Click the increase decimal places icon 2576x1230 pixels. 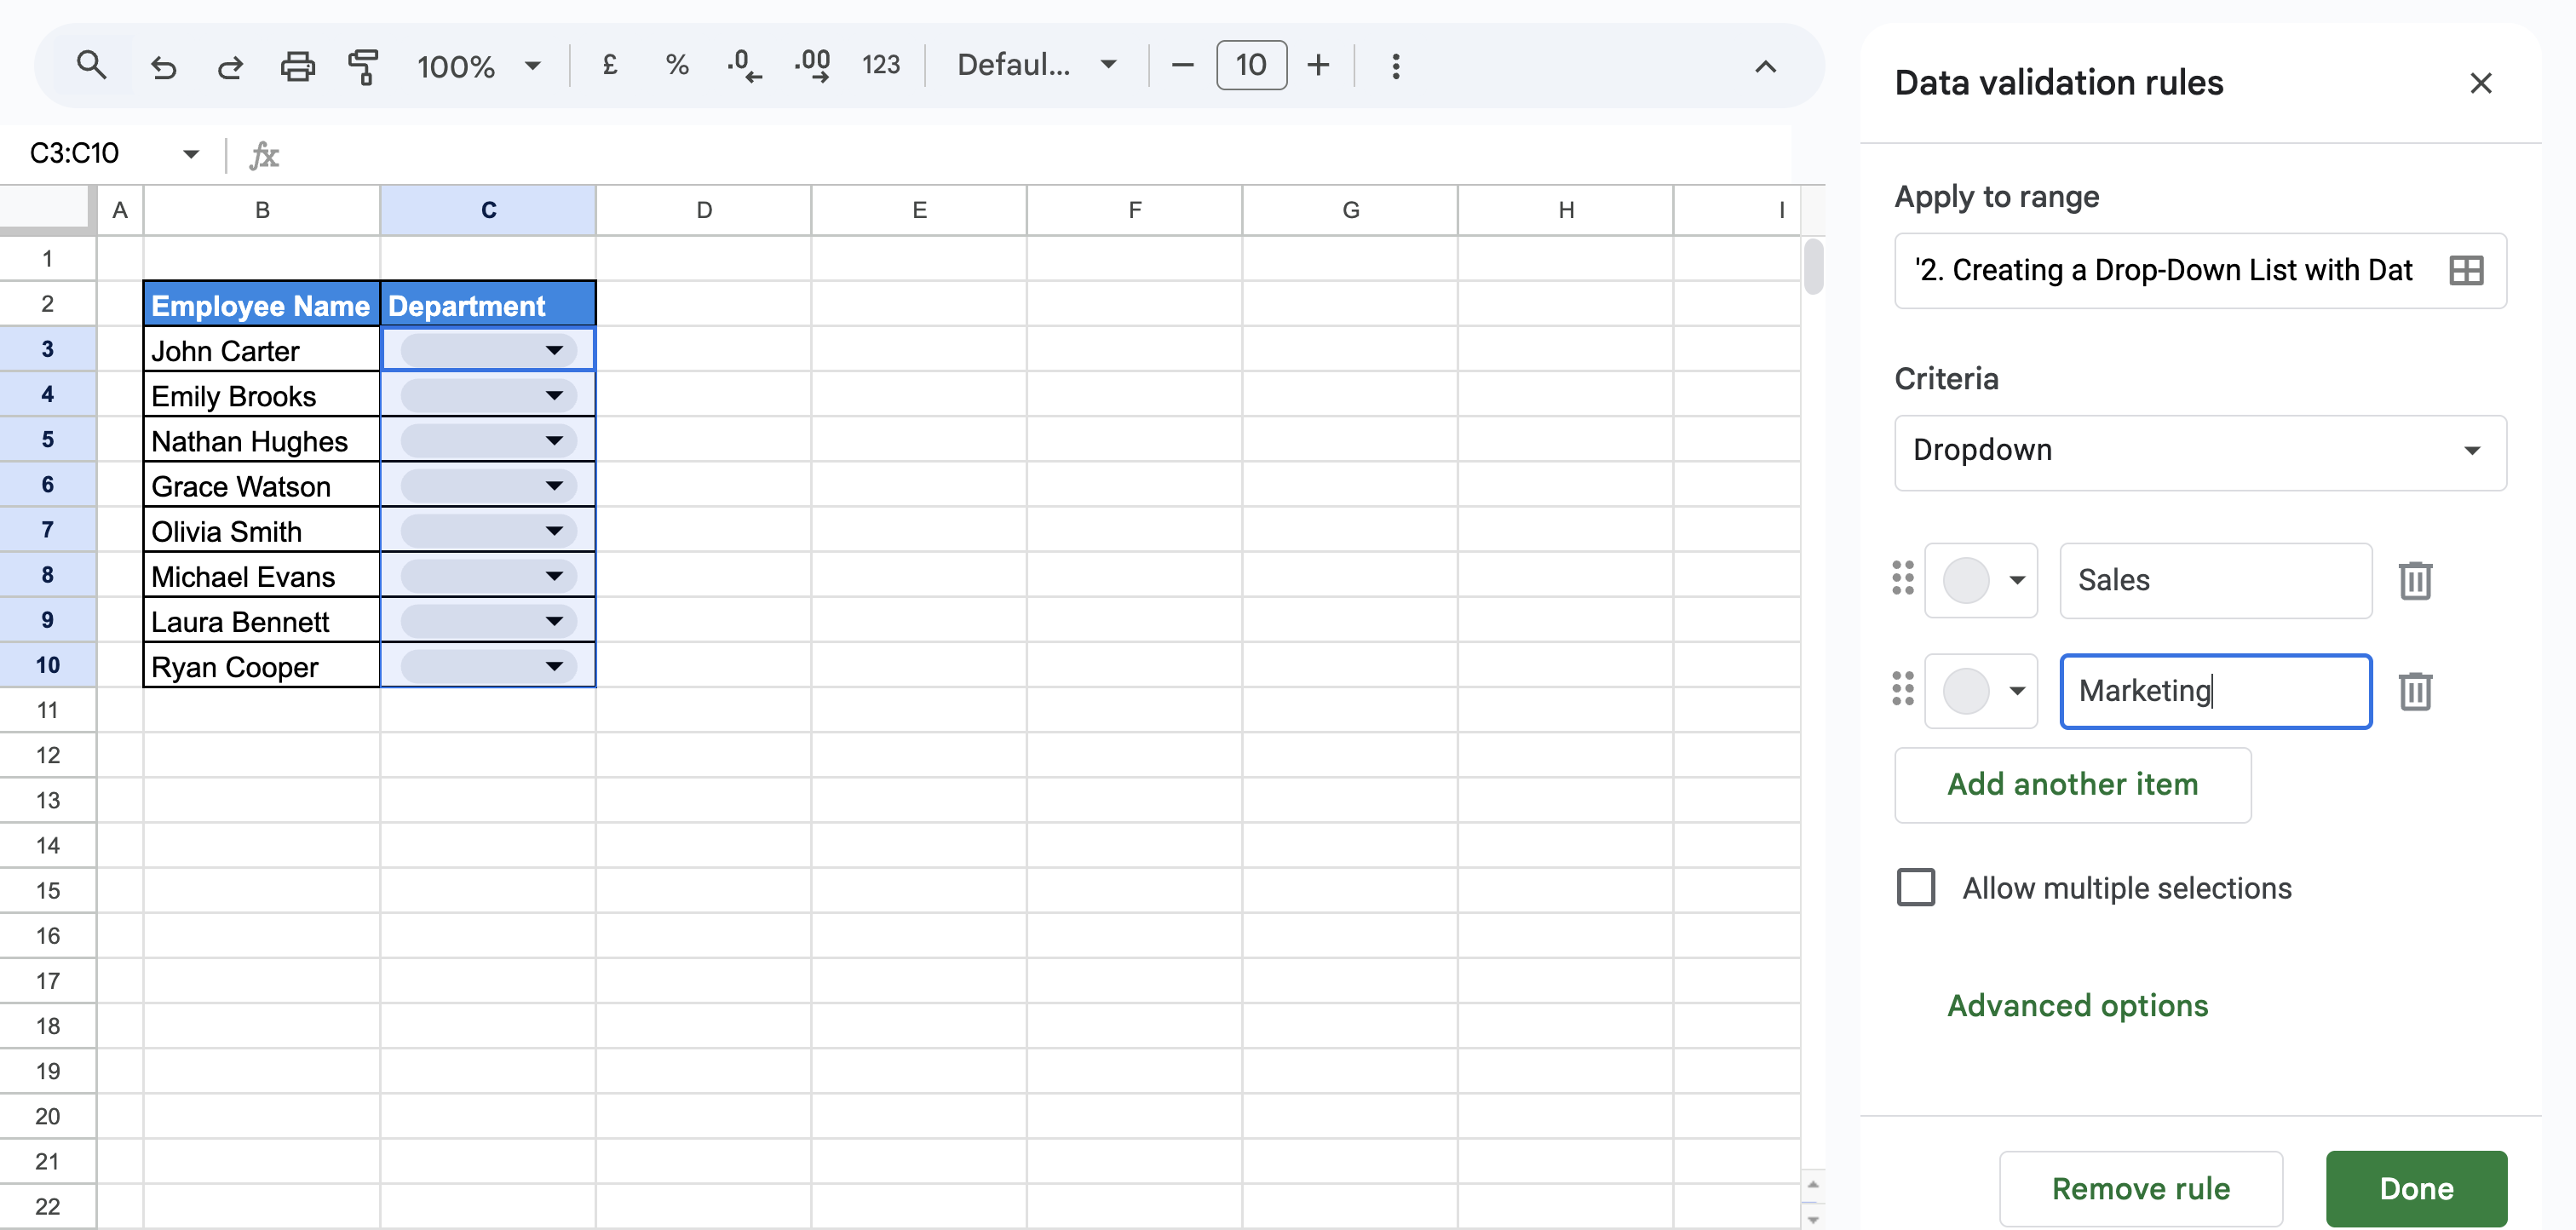pos(812,66)
